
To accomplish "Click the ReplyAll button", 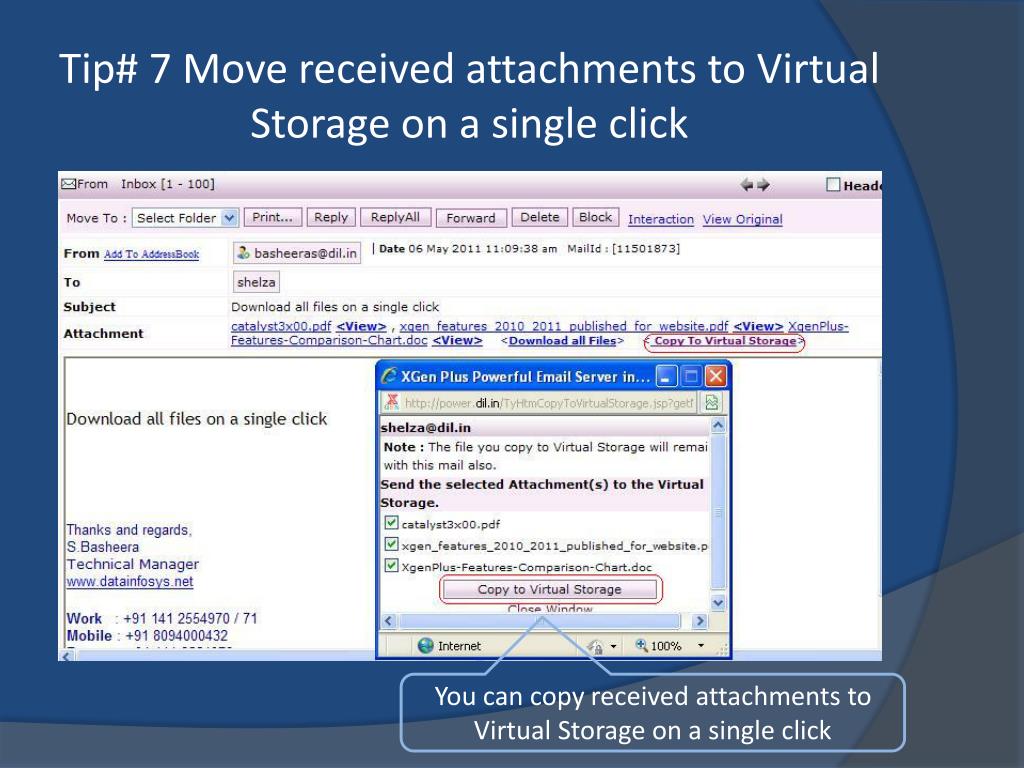I will point(395,217).
